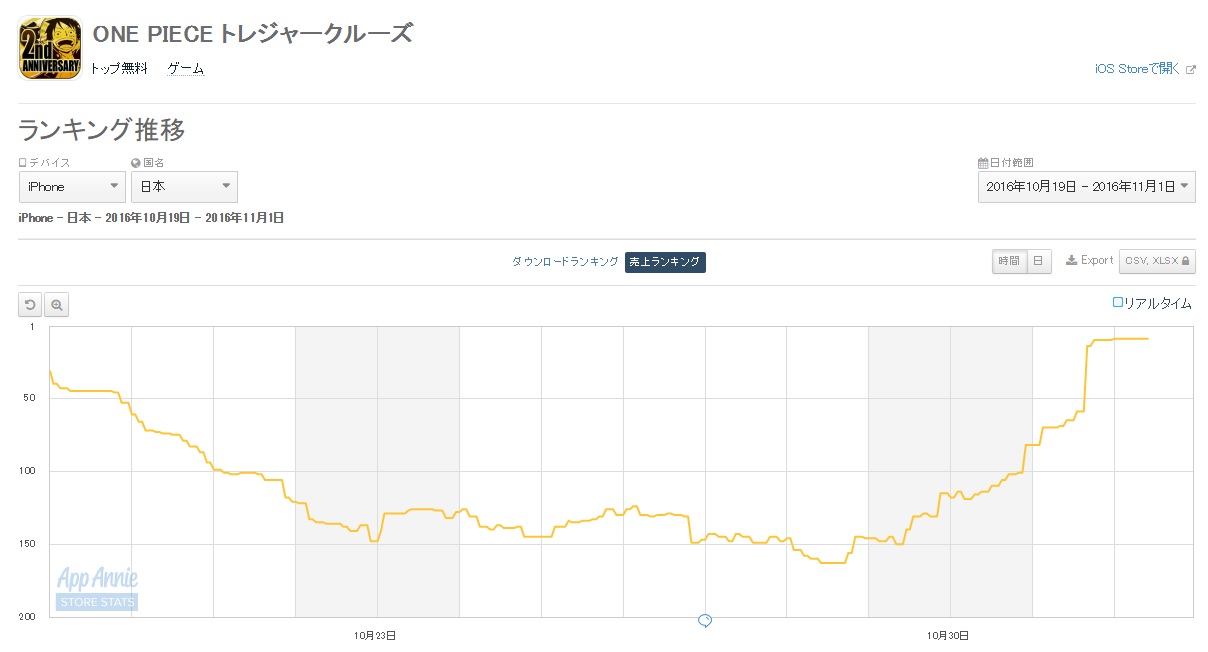Click the magnifier zoom icon above chart
The height and width of the screenshot is (652, 1208).
point(57,304)
